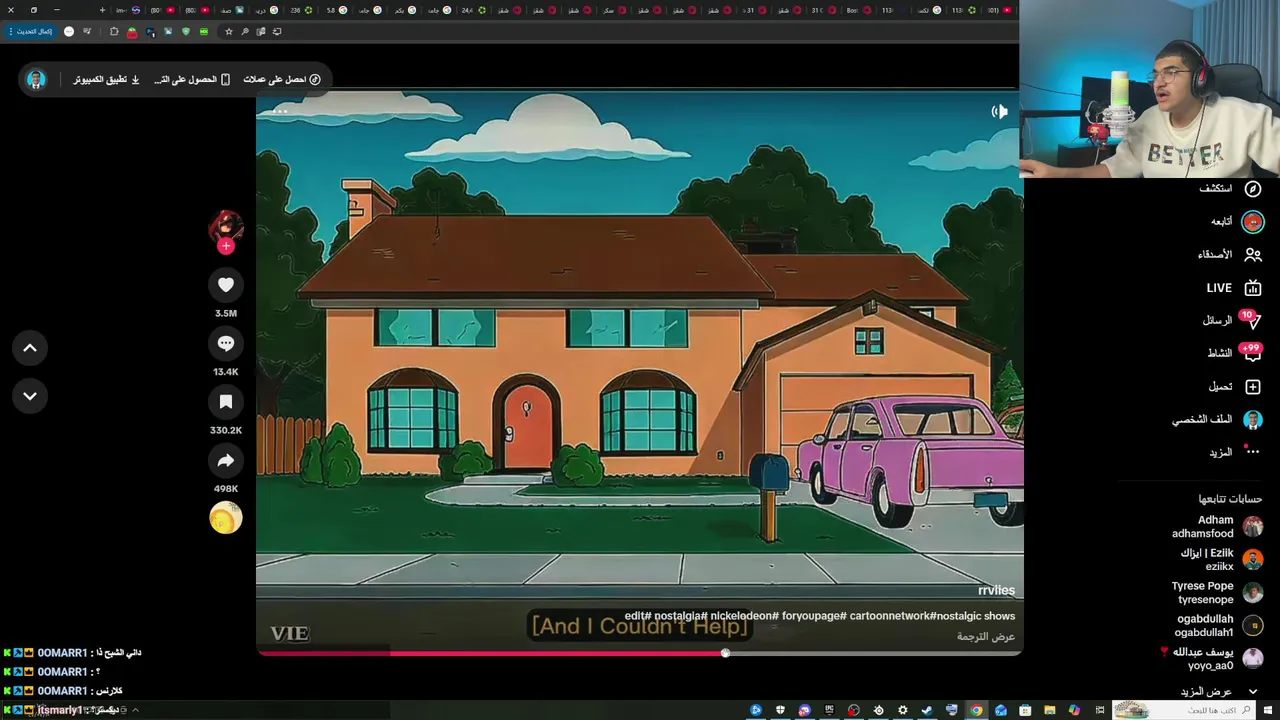Like the video with the heart icon
The height and width of the screenshot is (720, 1280).
(226, 285)
